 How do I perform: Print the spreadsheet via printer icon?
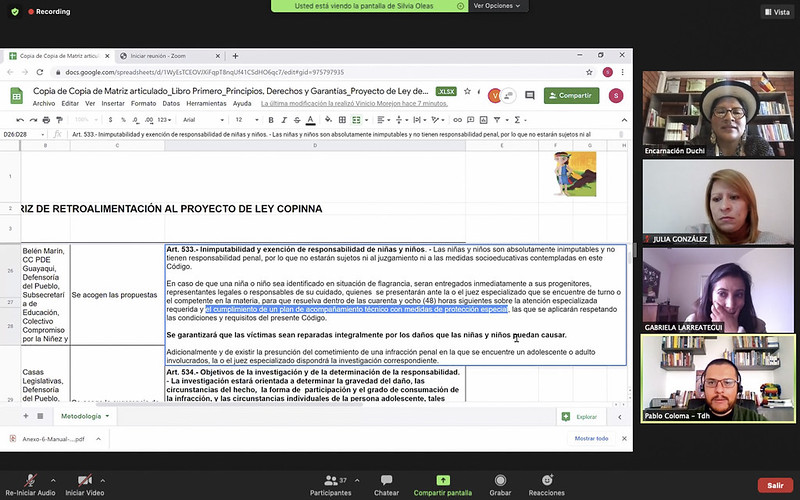46,120
